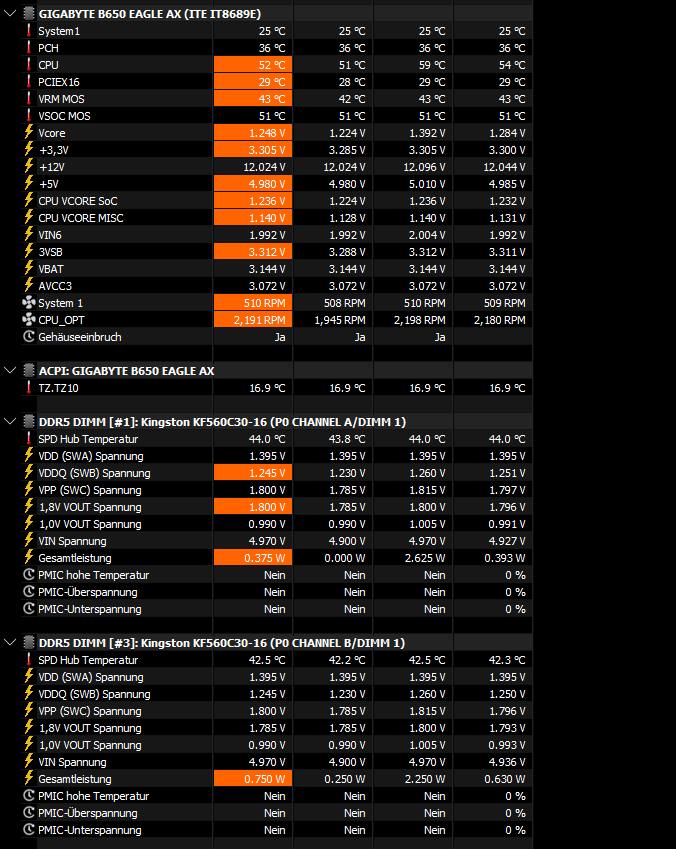Click the clock icon of Gehäuseeinbruch
The width and height of the screenshot is (676, 849).
tap(29, 336)
